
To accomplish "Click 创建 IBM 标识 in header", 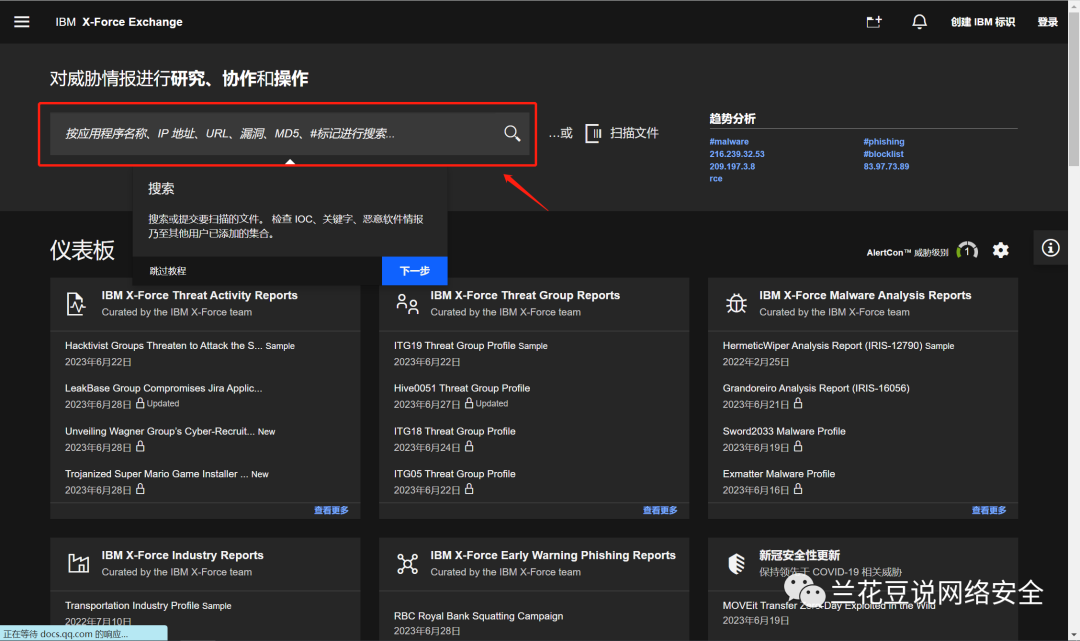I will pyautogui.click(x=983, y=22).
